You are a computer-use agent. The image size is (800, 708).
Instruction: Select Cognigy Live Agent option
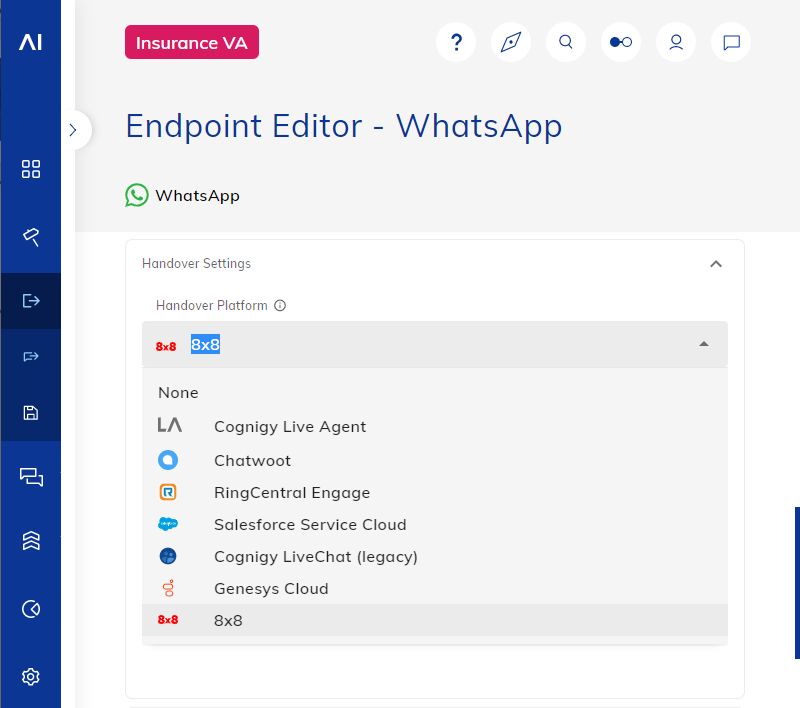coord(435,426)
